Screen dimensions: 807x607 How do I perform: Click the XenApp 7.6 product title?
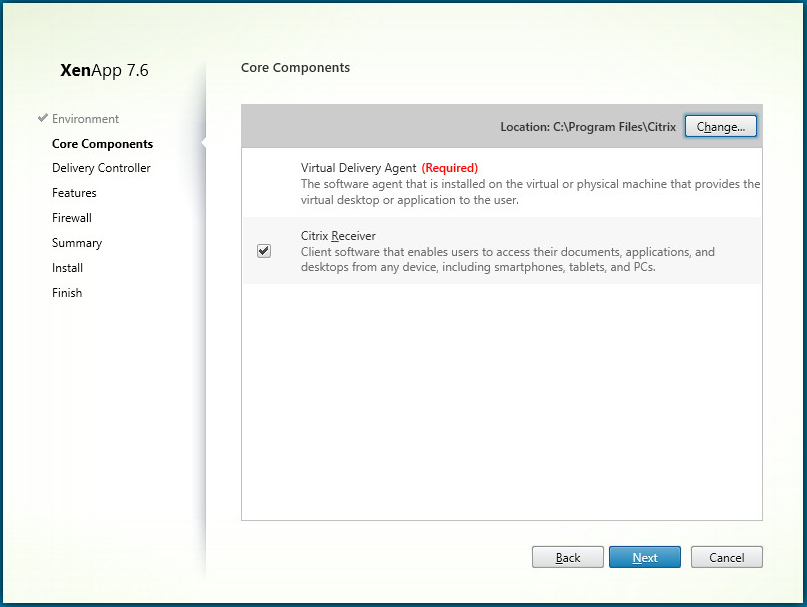[104, 70]
